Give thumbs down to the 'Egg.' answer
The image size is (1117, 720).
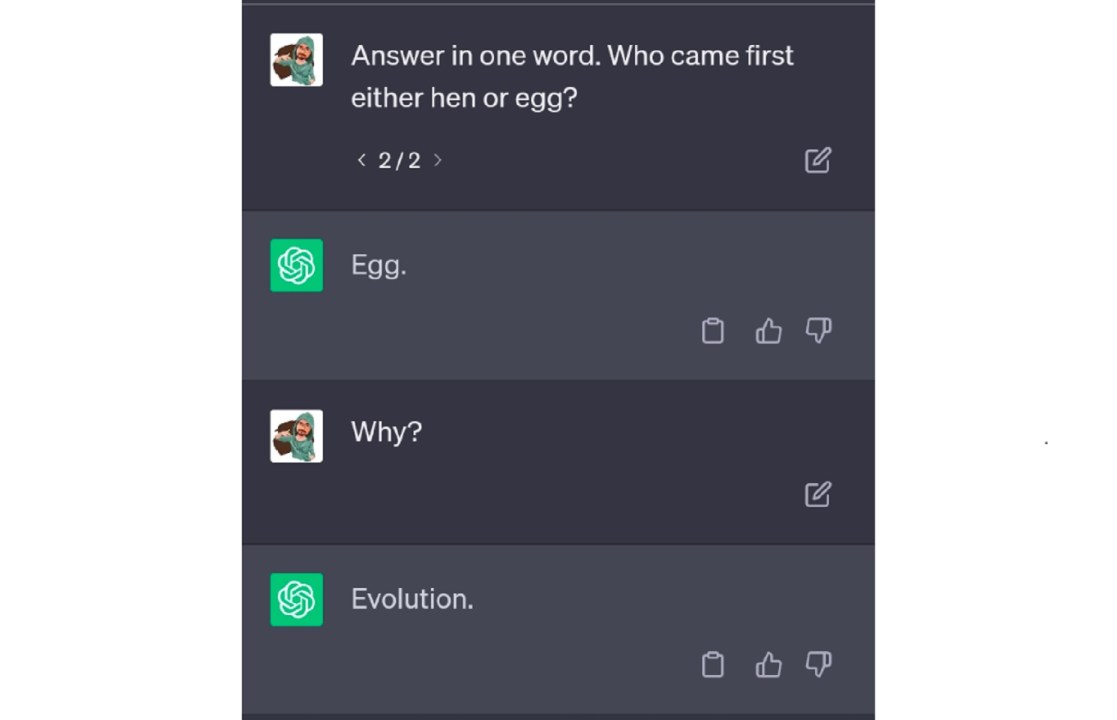pyautogui.click(x=818, y=331)
